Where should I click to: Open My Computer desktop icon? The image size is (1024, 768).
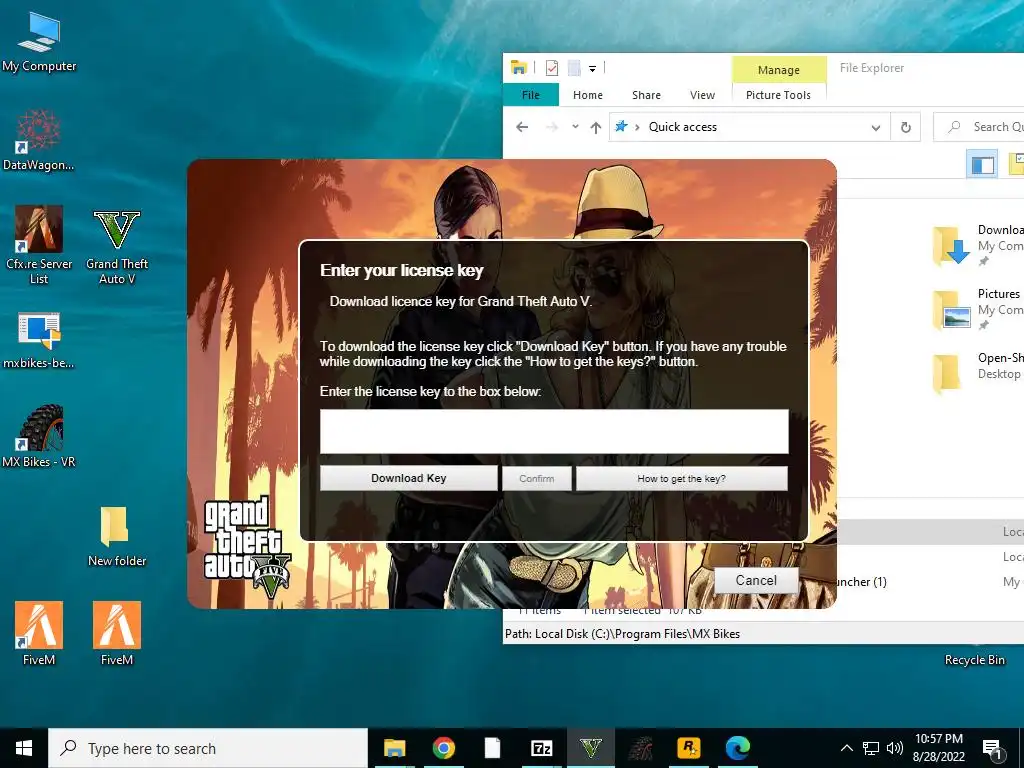[39, 41]
